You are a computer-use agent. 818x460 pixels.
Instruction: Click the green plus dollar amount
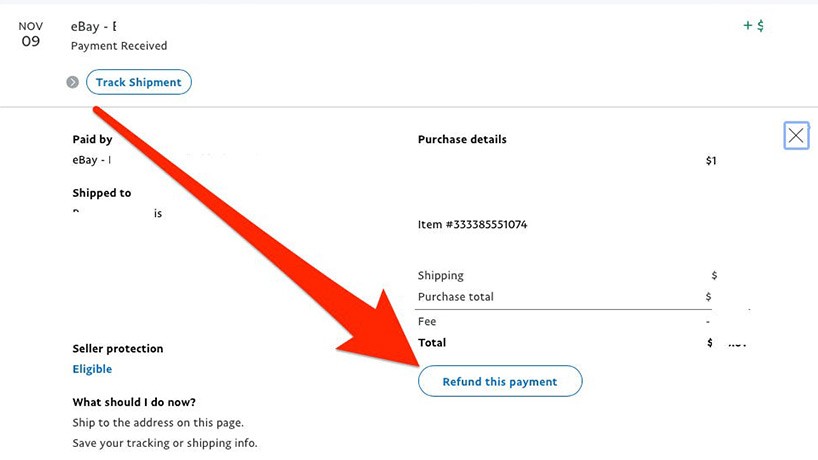[753, 26]
